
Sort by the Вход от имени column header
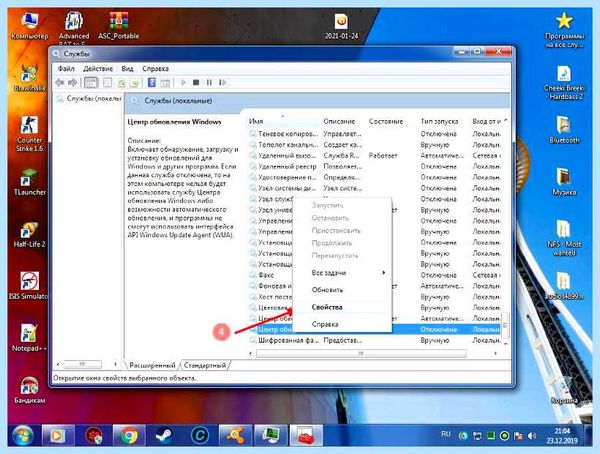click(487, 121)
